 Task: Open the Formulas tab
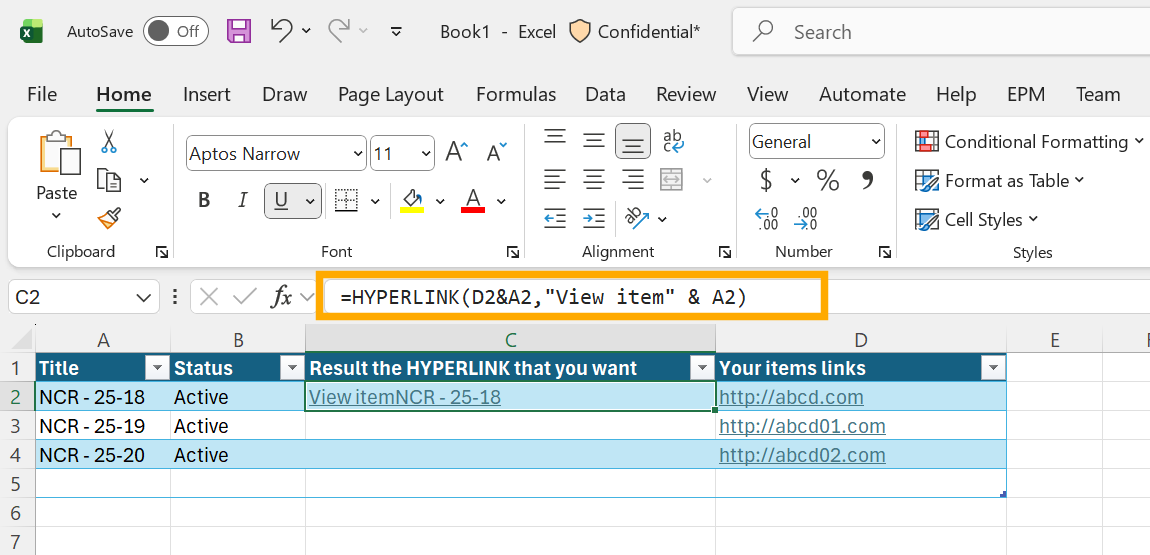click(516, 95)
